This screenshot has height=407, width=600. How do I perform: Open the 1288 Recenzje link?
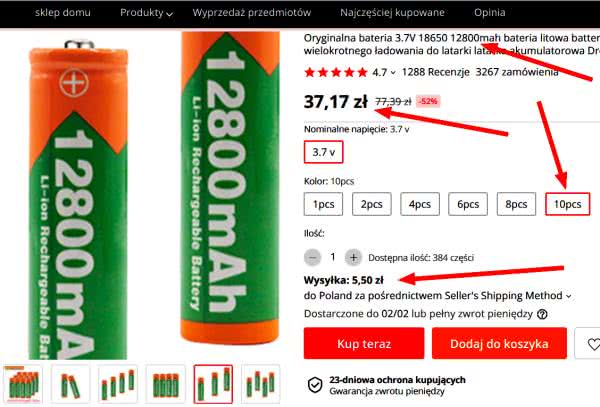(435, 72)
